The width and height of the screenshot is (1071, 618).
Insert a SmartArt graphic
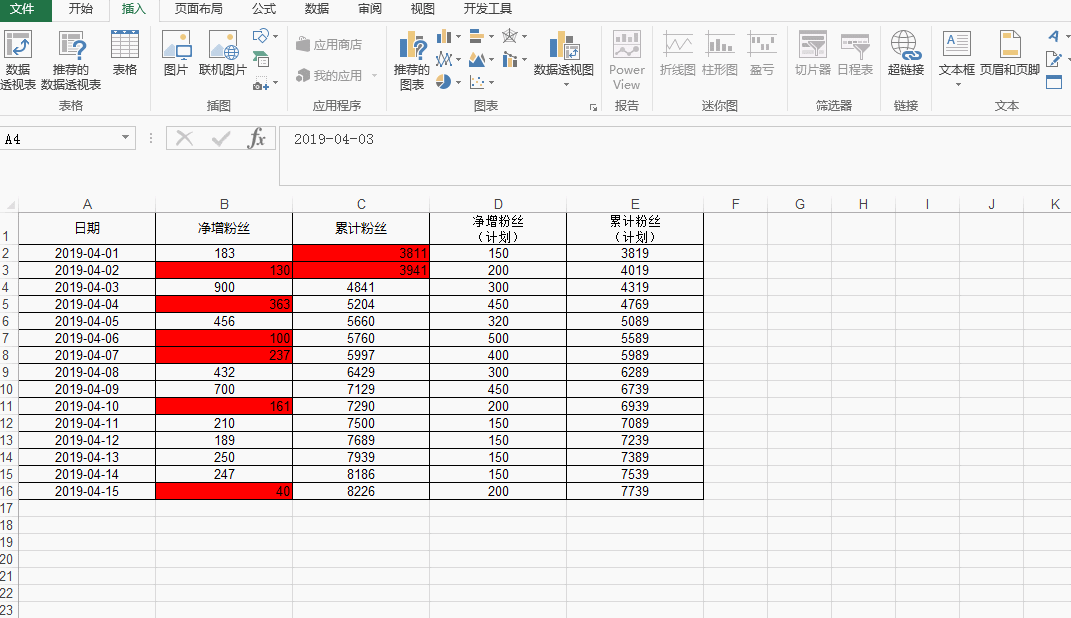coord(261,59)
